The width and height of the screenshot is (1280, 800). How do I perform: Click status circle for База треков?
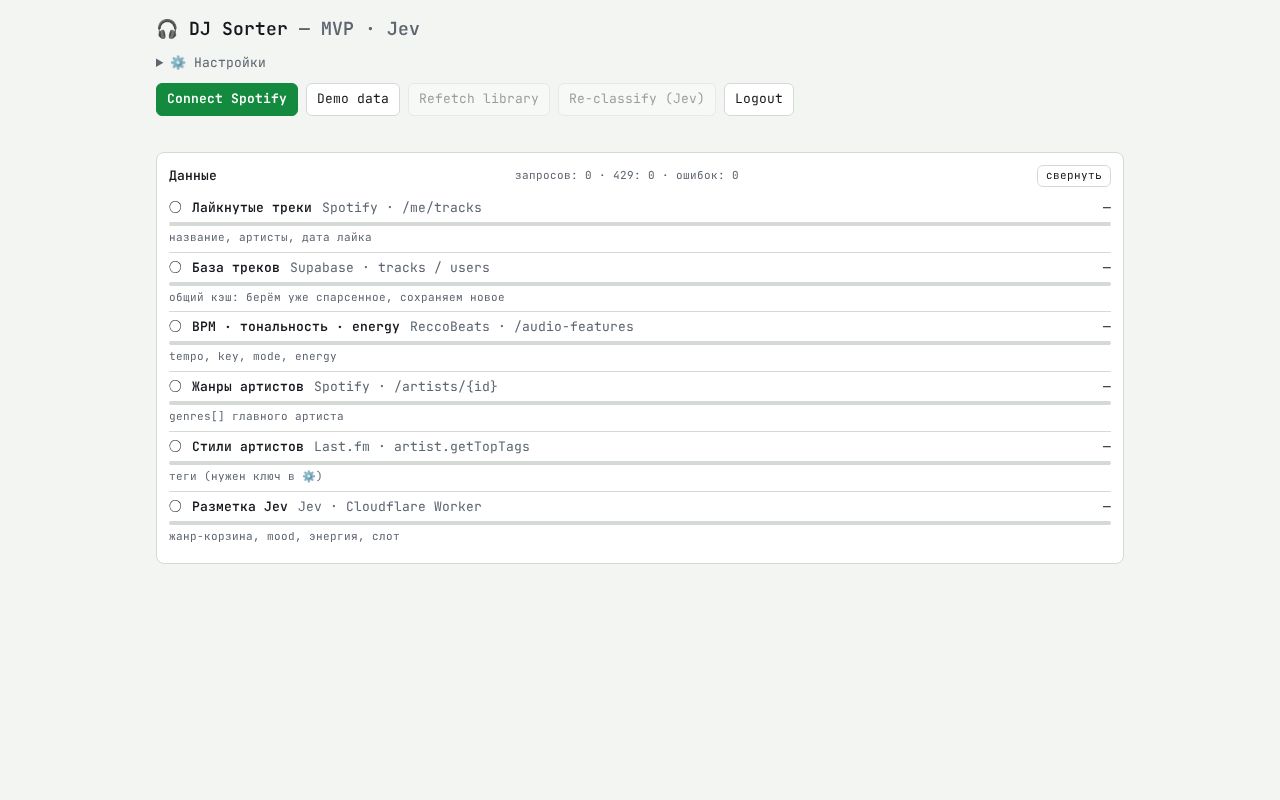point(175,267)
